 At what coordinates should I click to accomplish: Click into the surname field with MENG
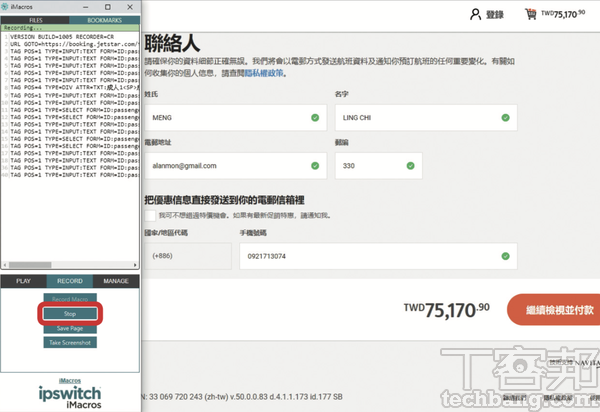point(236,118)
